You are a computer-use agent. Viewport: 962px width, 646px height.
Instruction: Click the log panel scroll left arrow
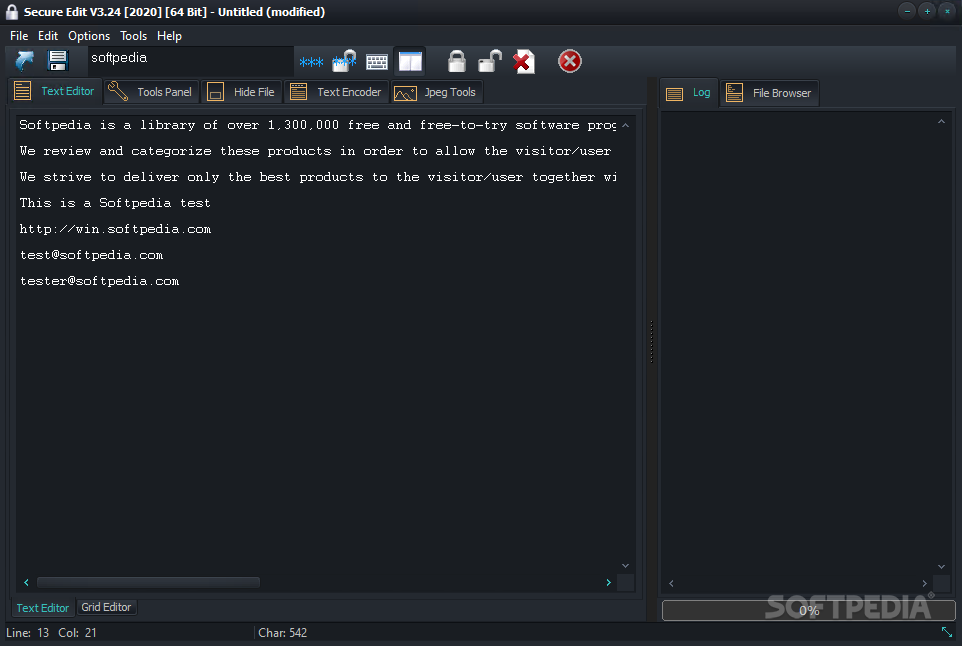[671, 583]
